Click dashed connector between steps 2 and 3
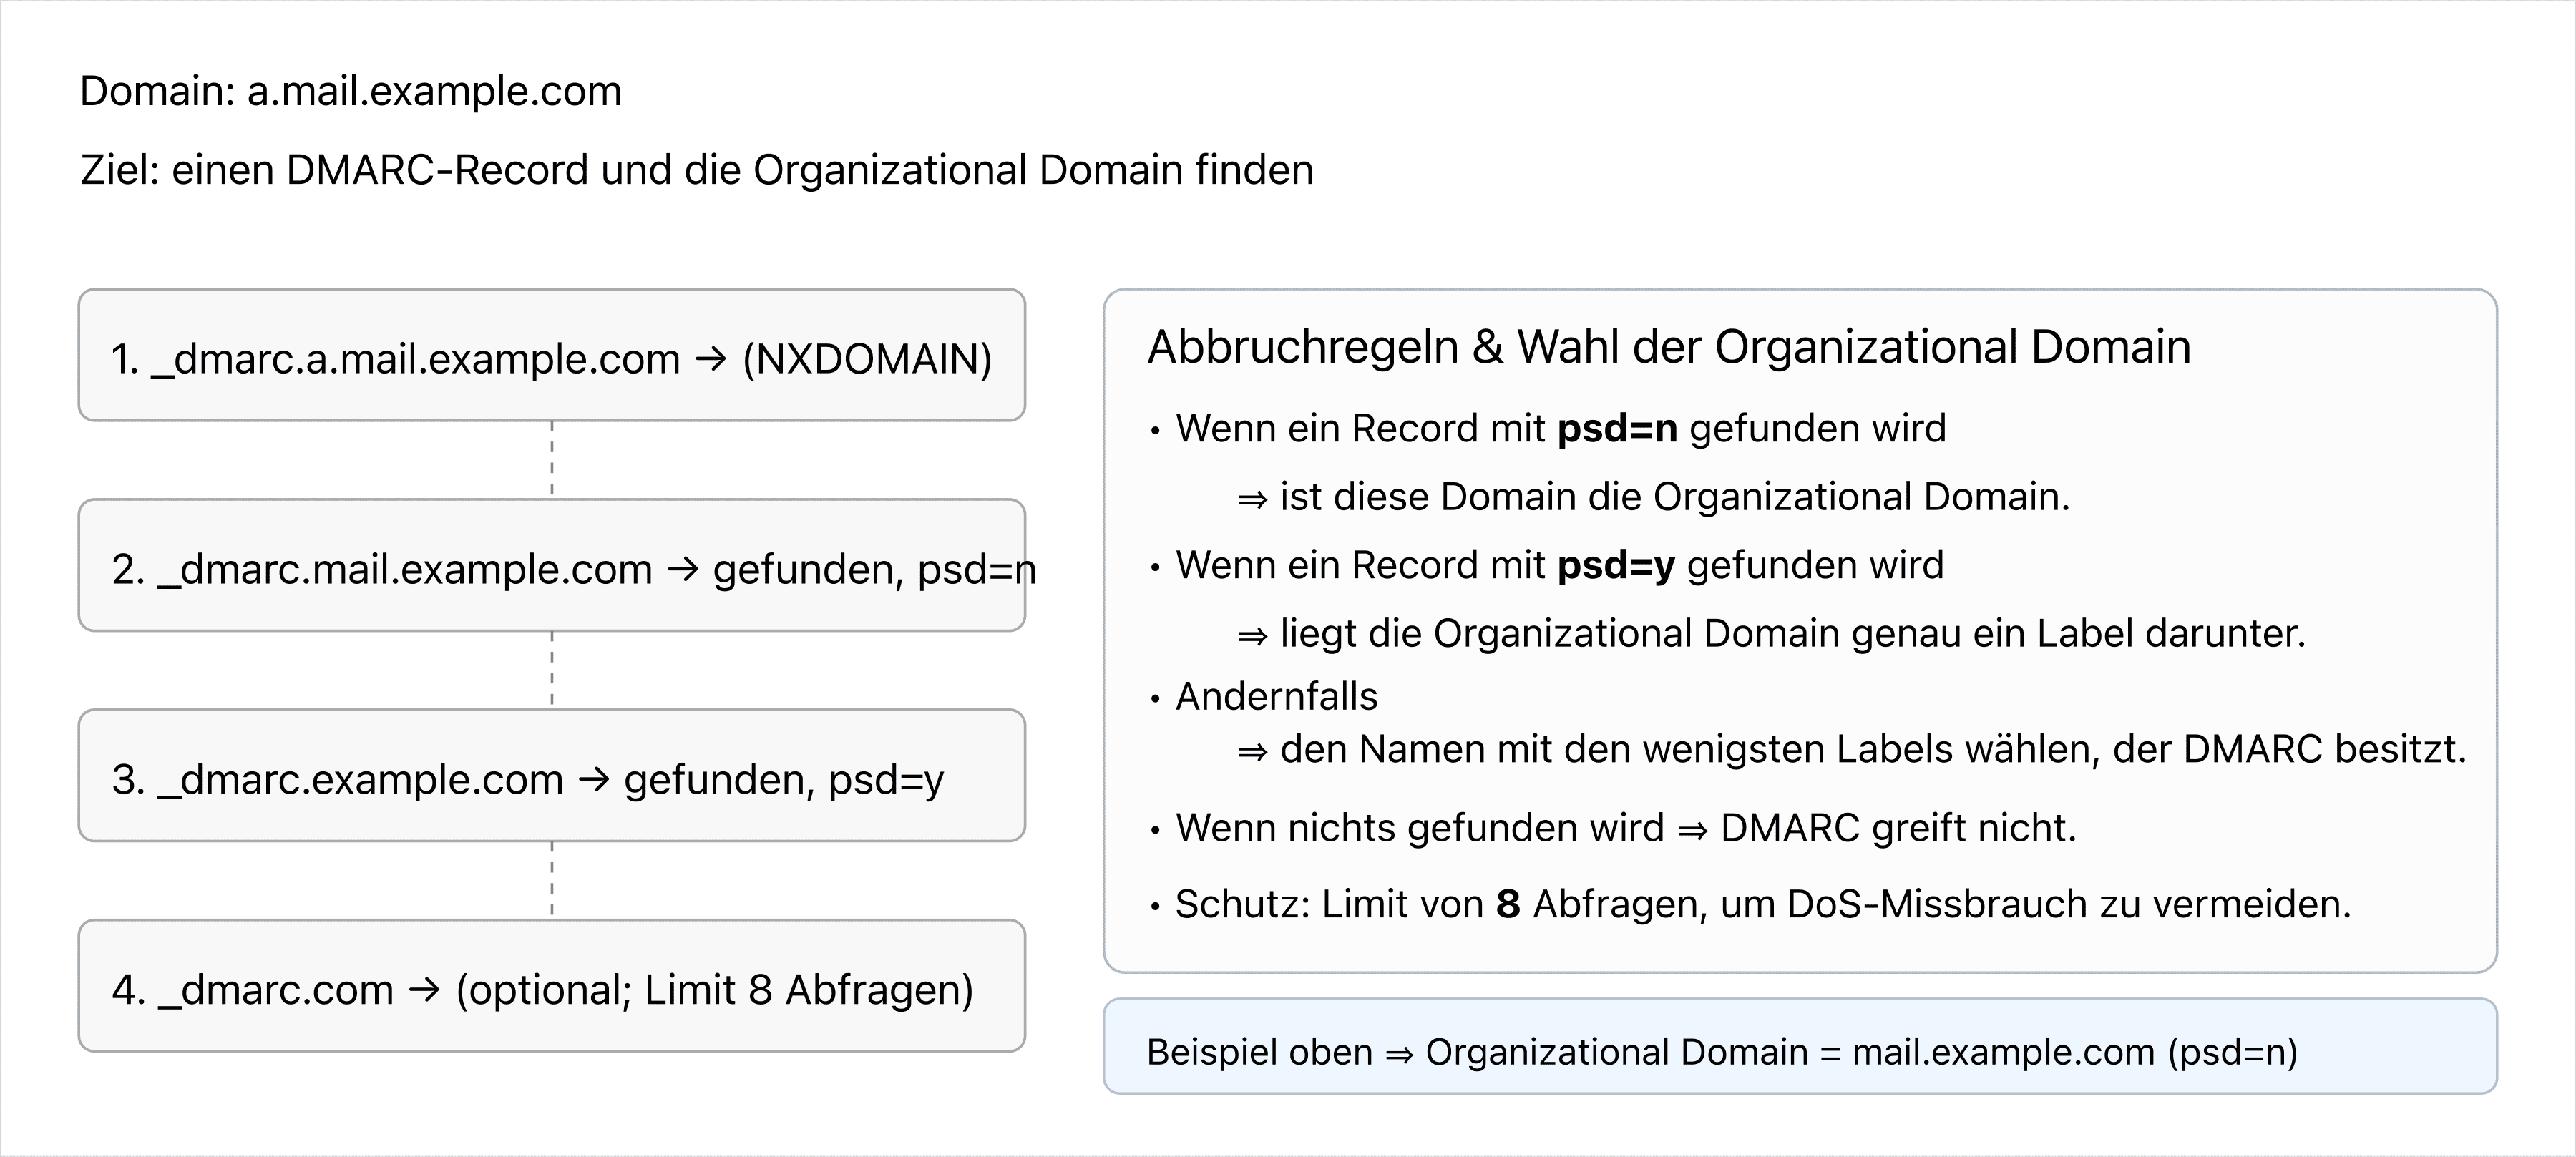This screenshot has height=1157, width=2576. click(552, 669)
